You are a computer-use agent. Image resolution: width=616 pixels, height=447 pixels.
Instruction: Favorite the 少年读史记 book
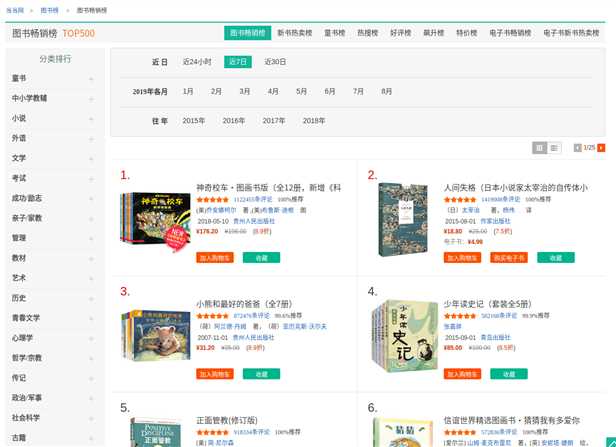[509, 374]
